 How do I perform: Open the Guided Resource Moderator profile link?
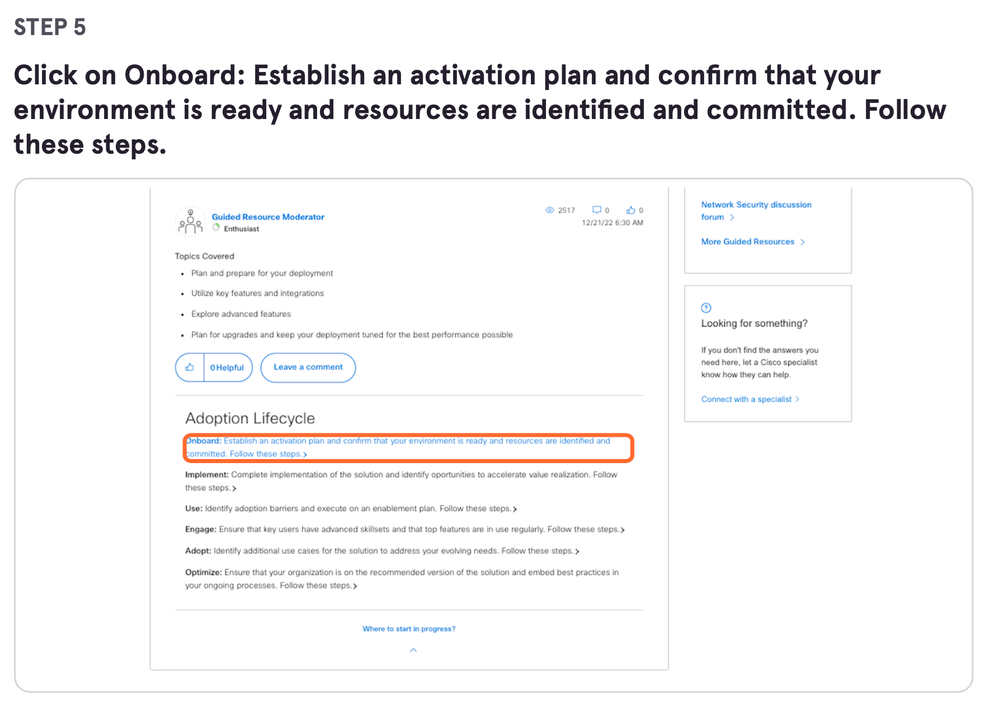tap(268, 217)
